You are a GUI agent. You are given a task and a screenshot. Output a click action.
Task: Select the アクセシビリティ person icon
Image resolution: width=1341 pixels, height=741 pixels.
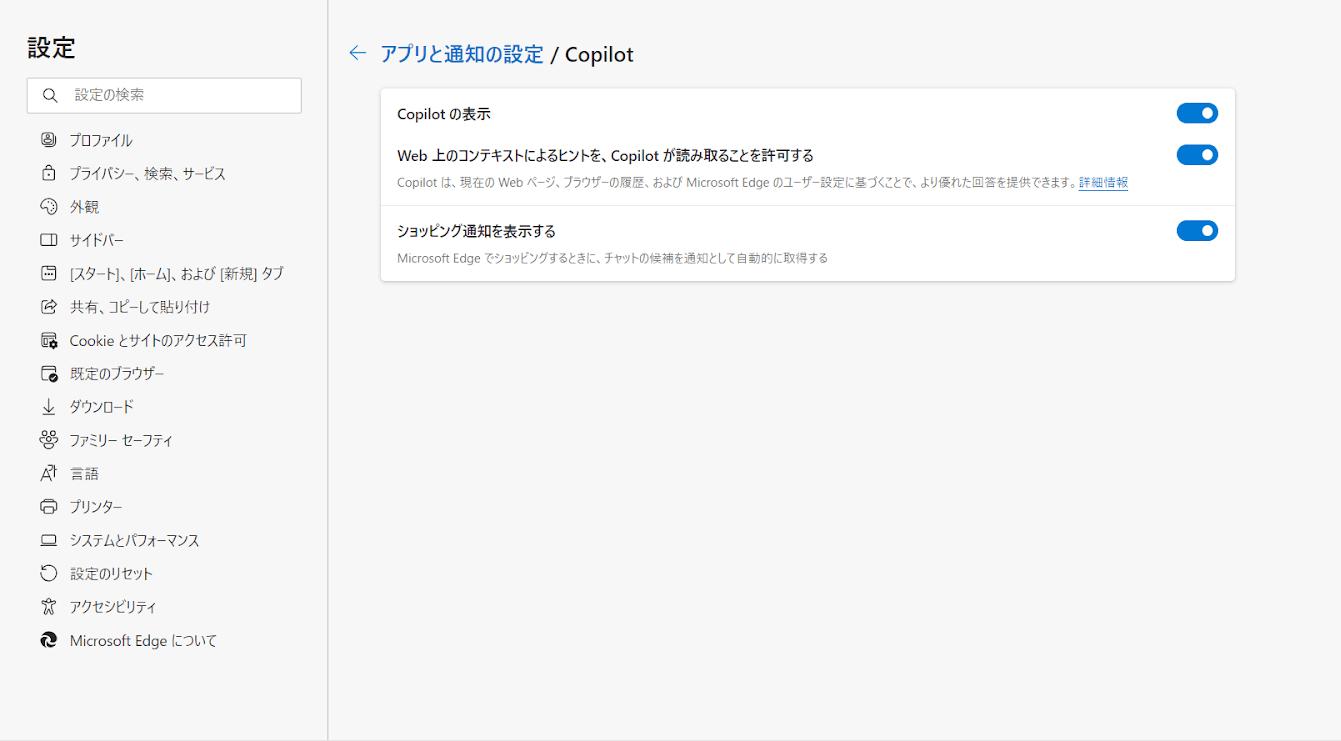49,606
